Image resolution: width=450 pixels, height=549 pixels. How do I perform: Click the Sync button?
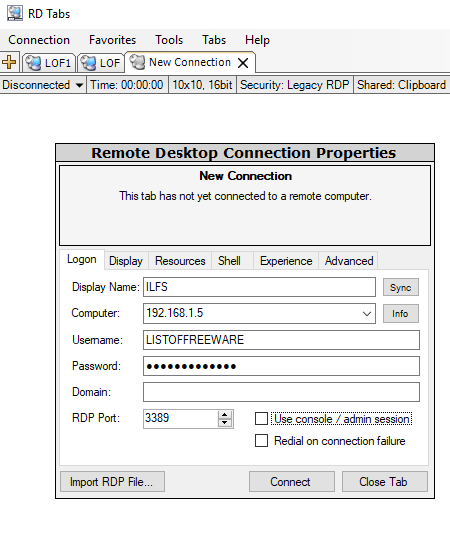point(401,287)
